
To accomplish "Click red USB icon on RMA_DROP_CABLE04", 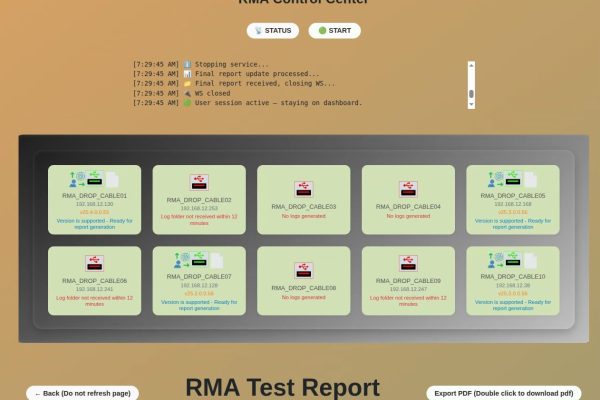I will point(408,189).
